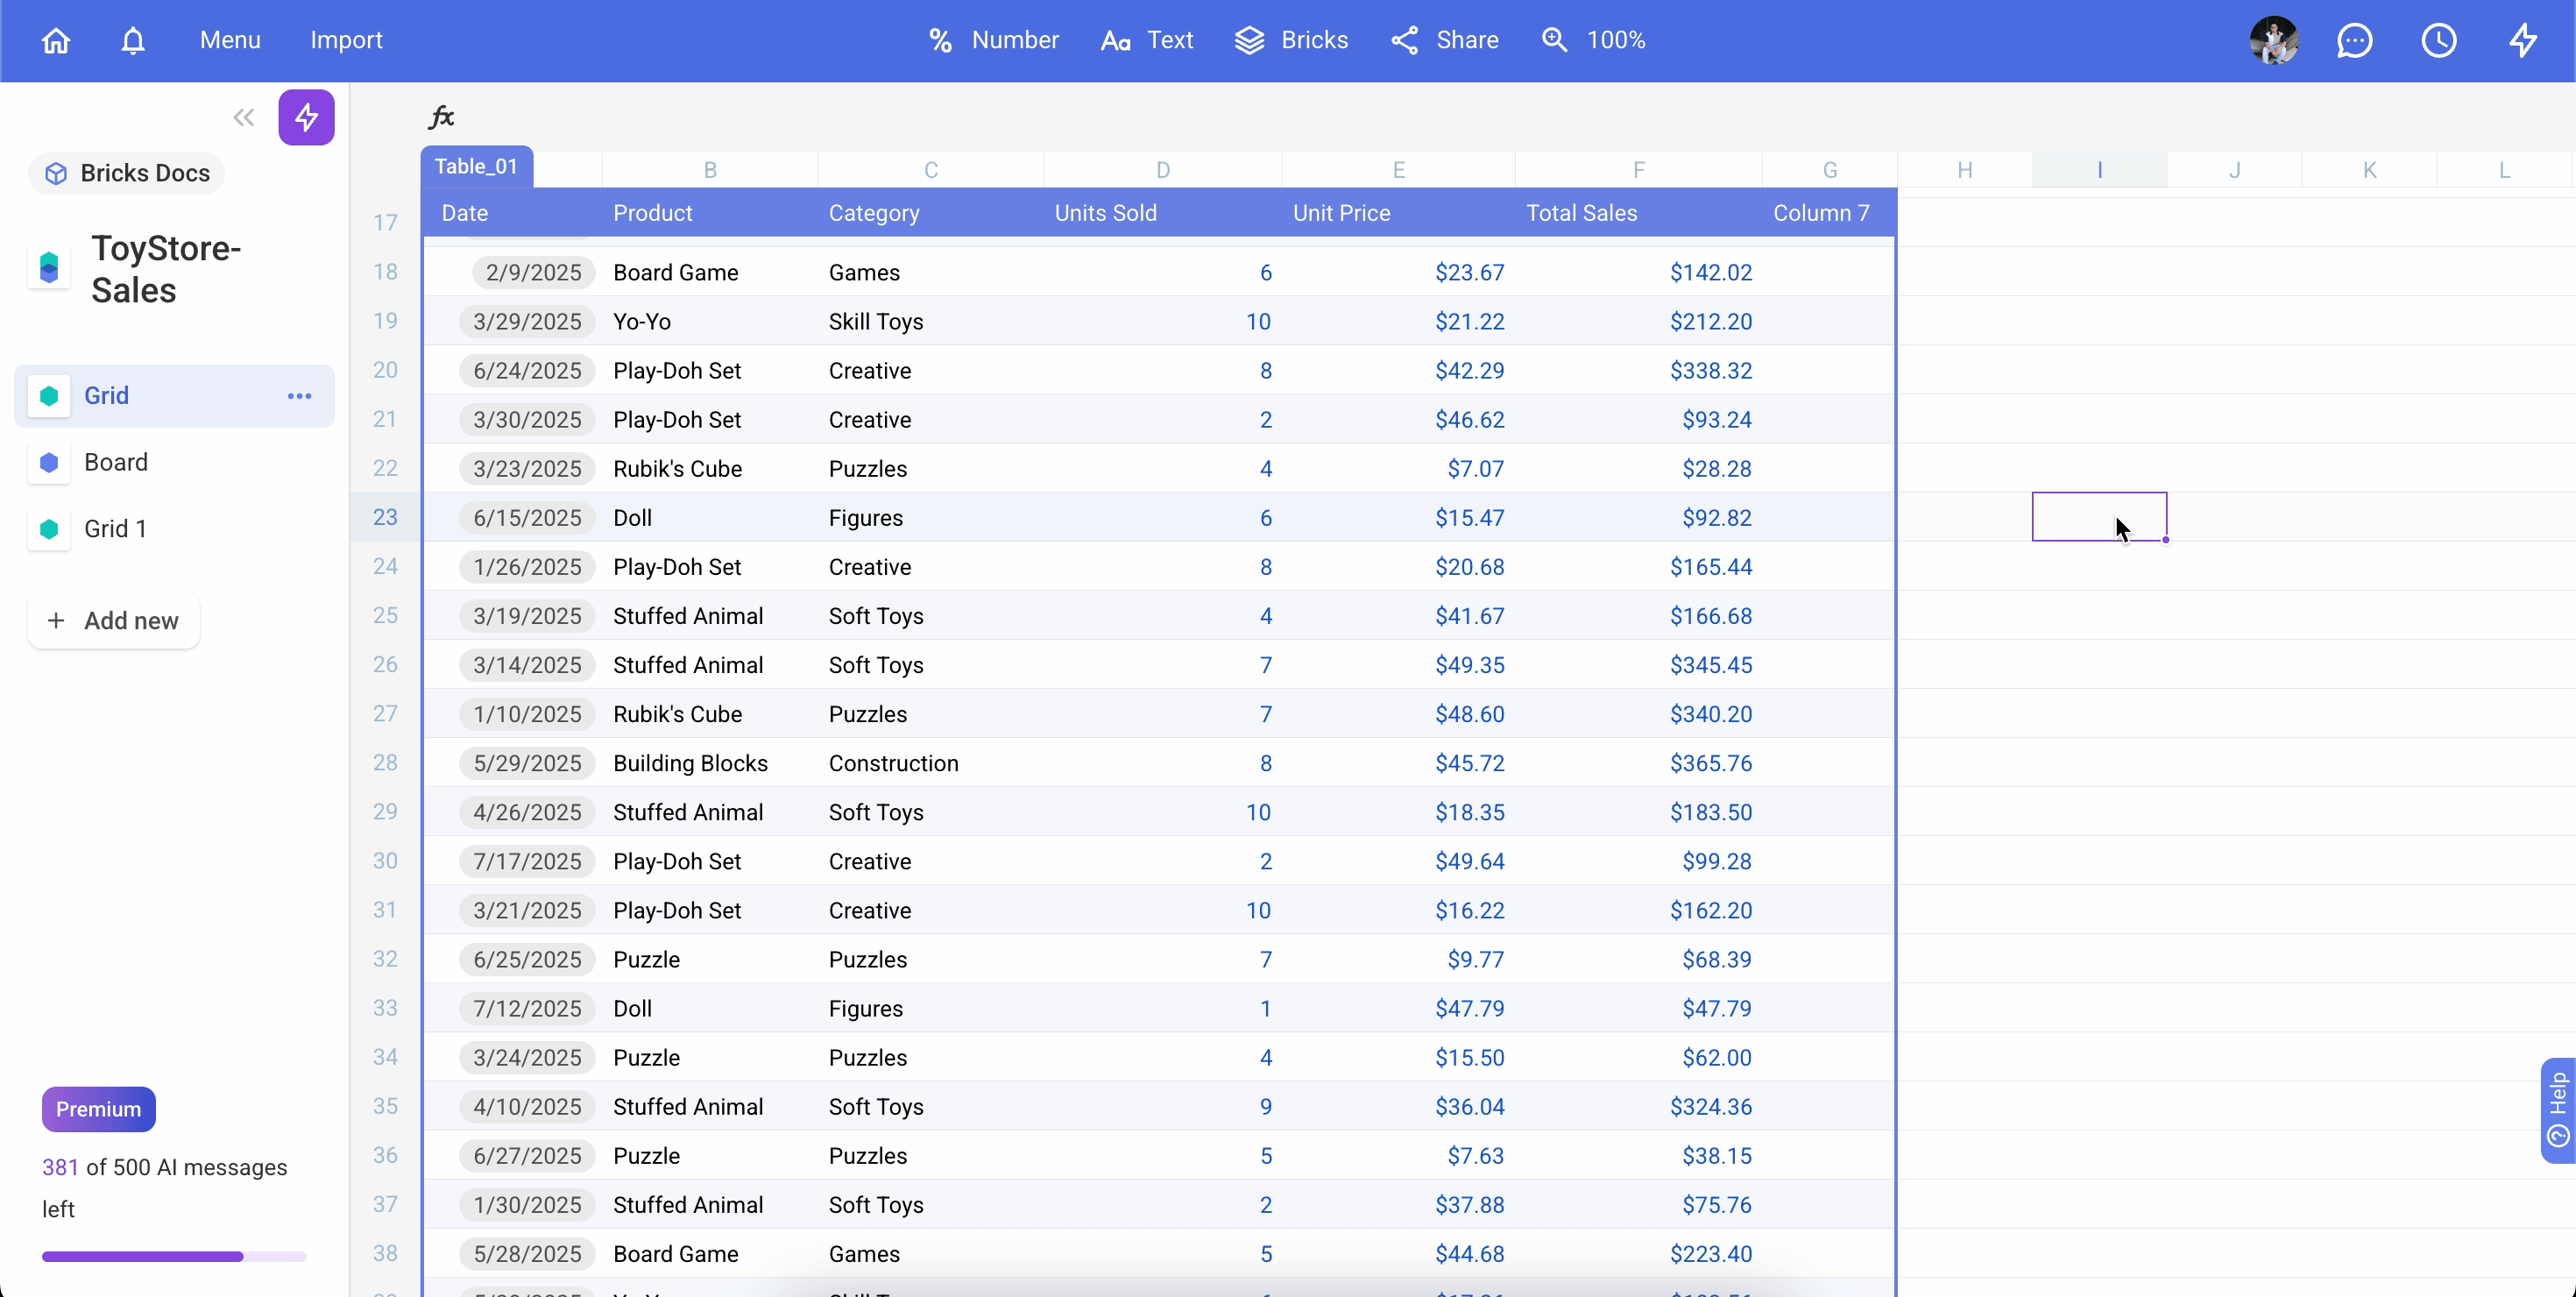Image resolution: width=2576 pixels, height=1297 pixels.
Task: Open the Help side tab
Action: point(2558,1109)
